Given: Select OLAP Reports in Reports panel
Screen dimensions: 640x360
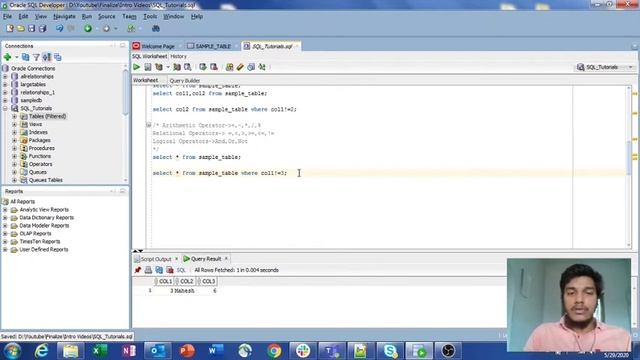Looking at the screenshot, I should [35, 234].
